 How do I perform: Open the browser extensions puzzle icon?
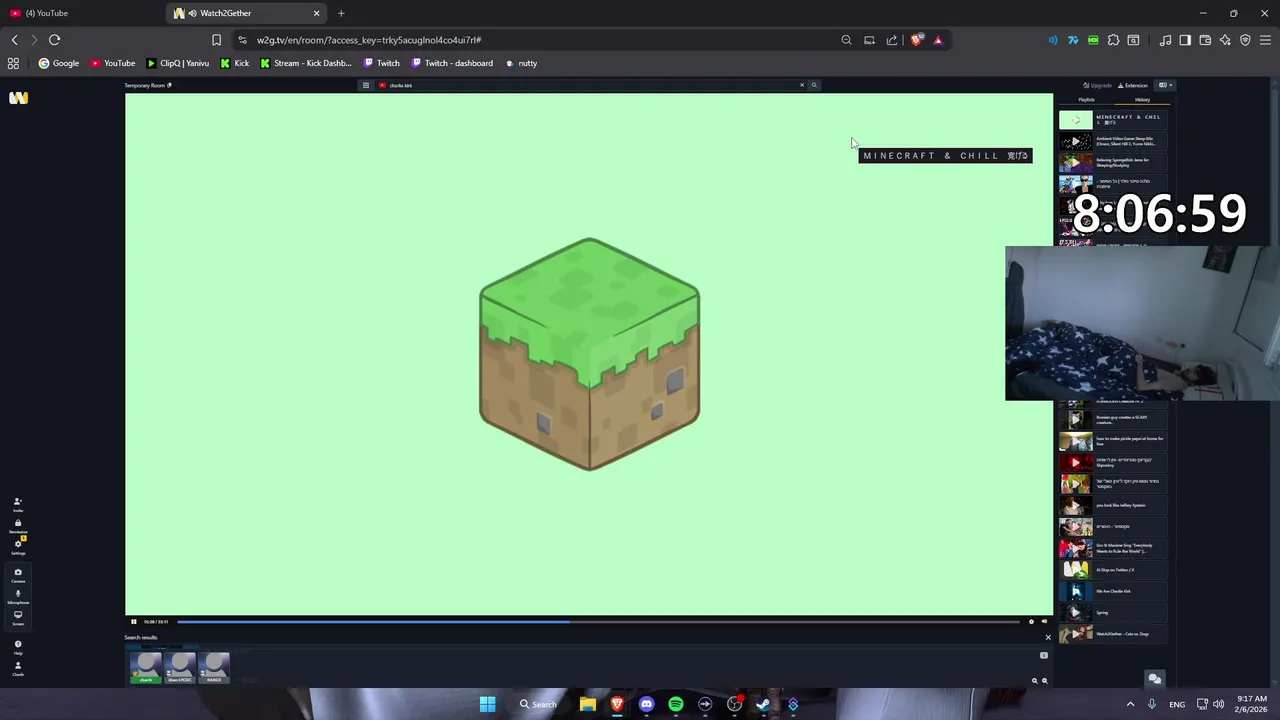click(x=1113, y=40)
